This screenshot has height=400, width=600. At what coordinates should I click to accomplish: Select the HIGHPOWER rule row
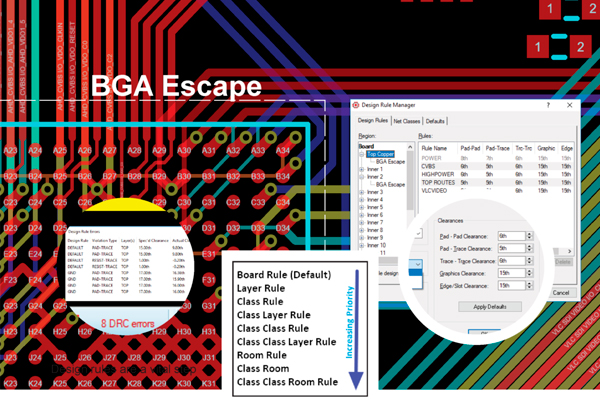tap(437, 172)
